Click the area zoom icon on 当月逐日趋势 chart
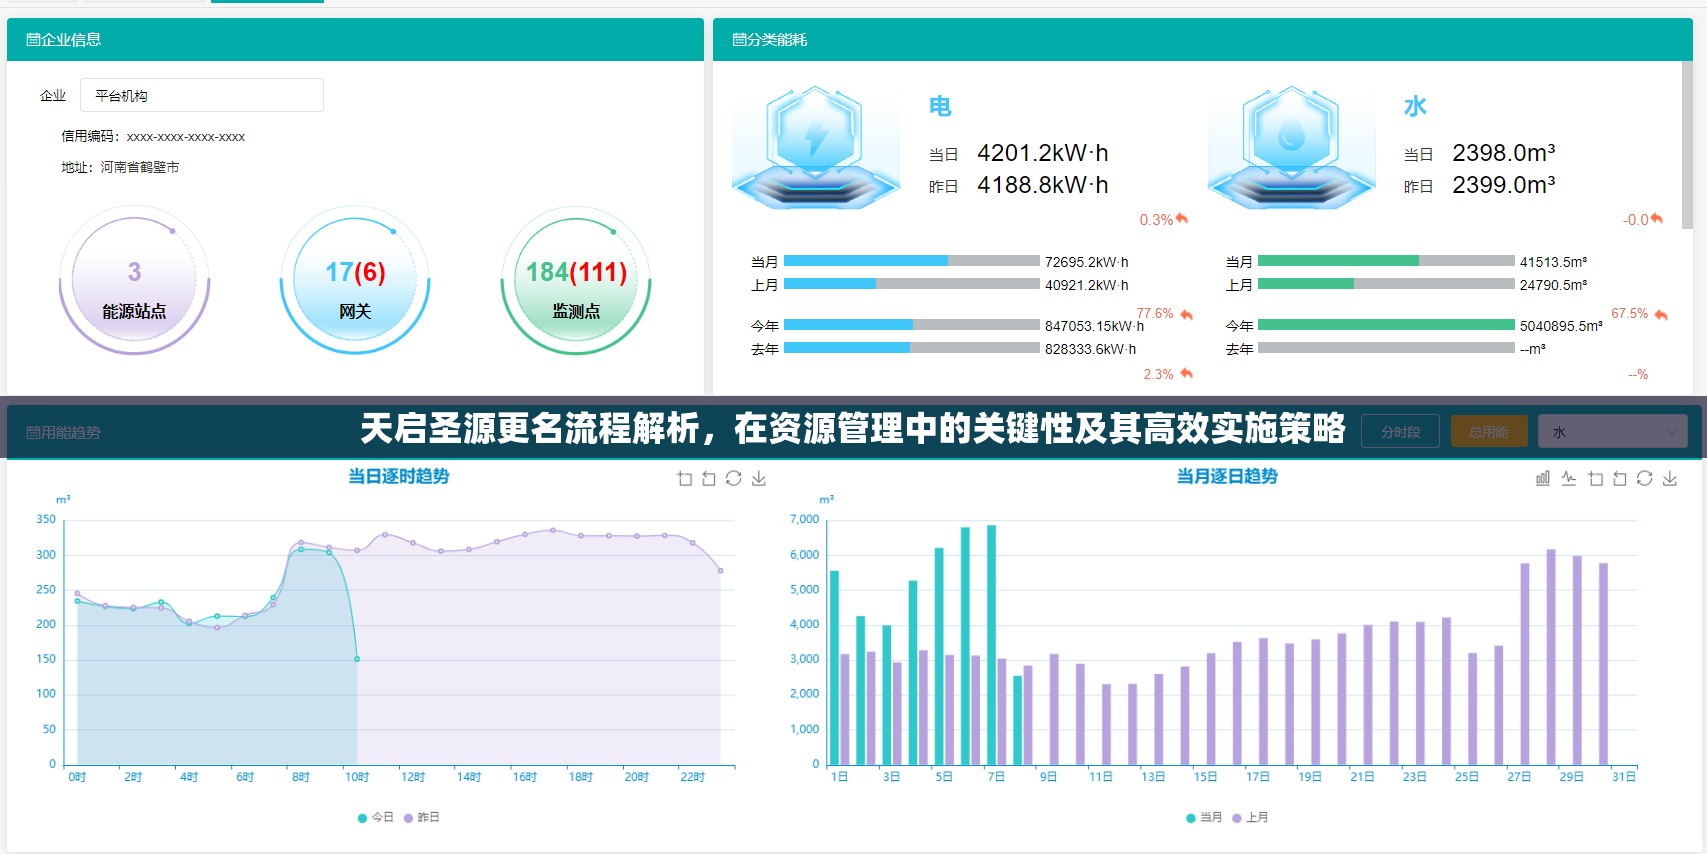The height and width of the screenshot is (854, 1707). 1595,479
